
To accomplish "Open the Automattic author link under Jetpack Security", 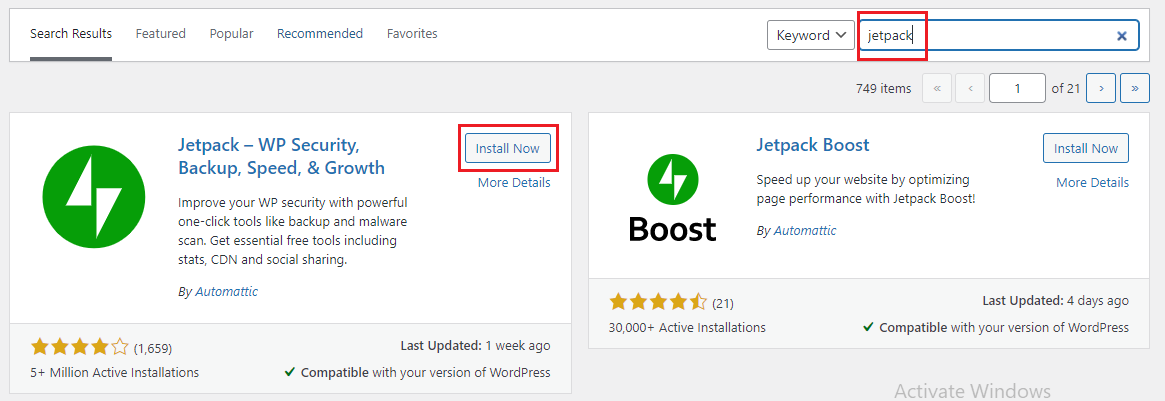I will click(227, 292).
